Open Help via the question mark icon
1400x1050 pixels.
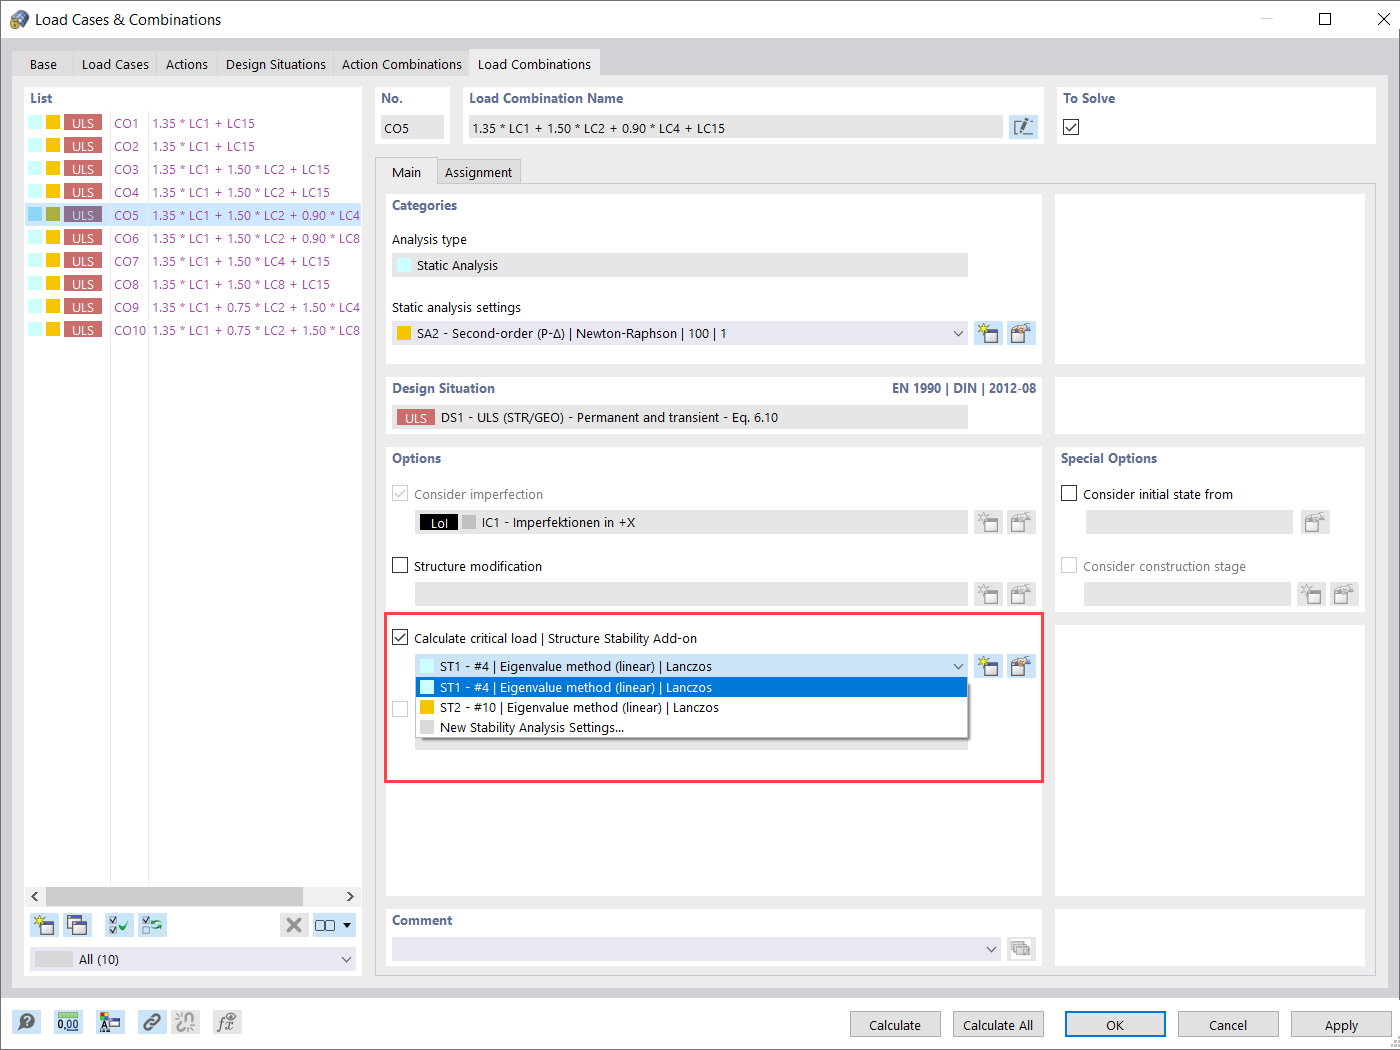pos(27,1022)
